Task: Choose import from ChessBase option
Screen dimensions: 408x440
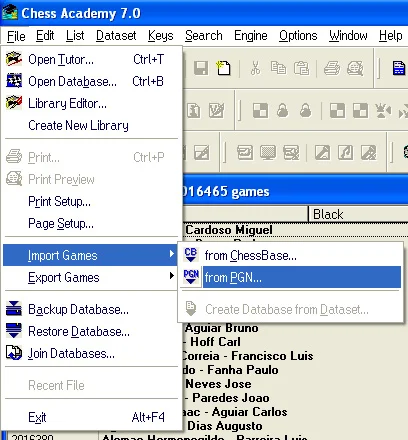Action: (x=292, y=255)
